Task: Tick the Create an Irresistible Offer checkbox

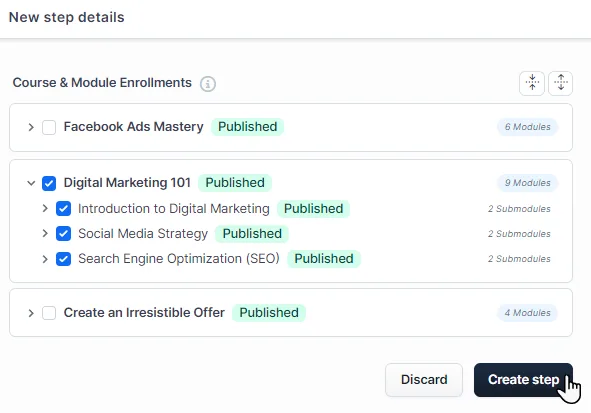Action: 49,313
